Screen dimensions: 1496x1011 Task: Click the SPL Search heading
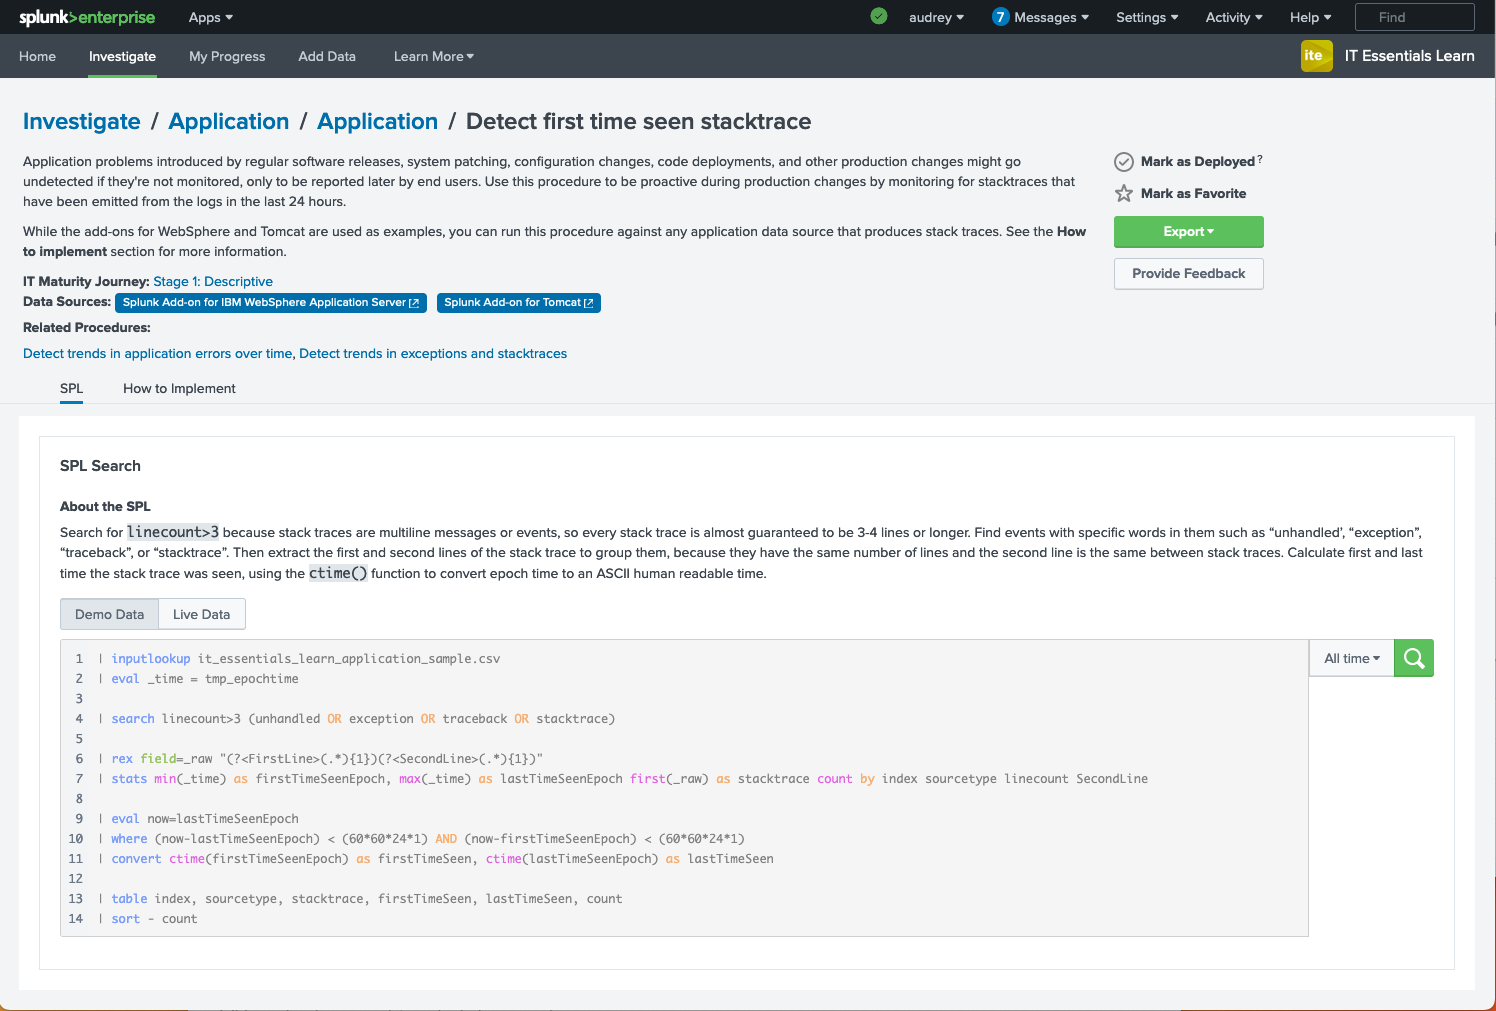click(100, 466)
